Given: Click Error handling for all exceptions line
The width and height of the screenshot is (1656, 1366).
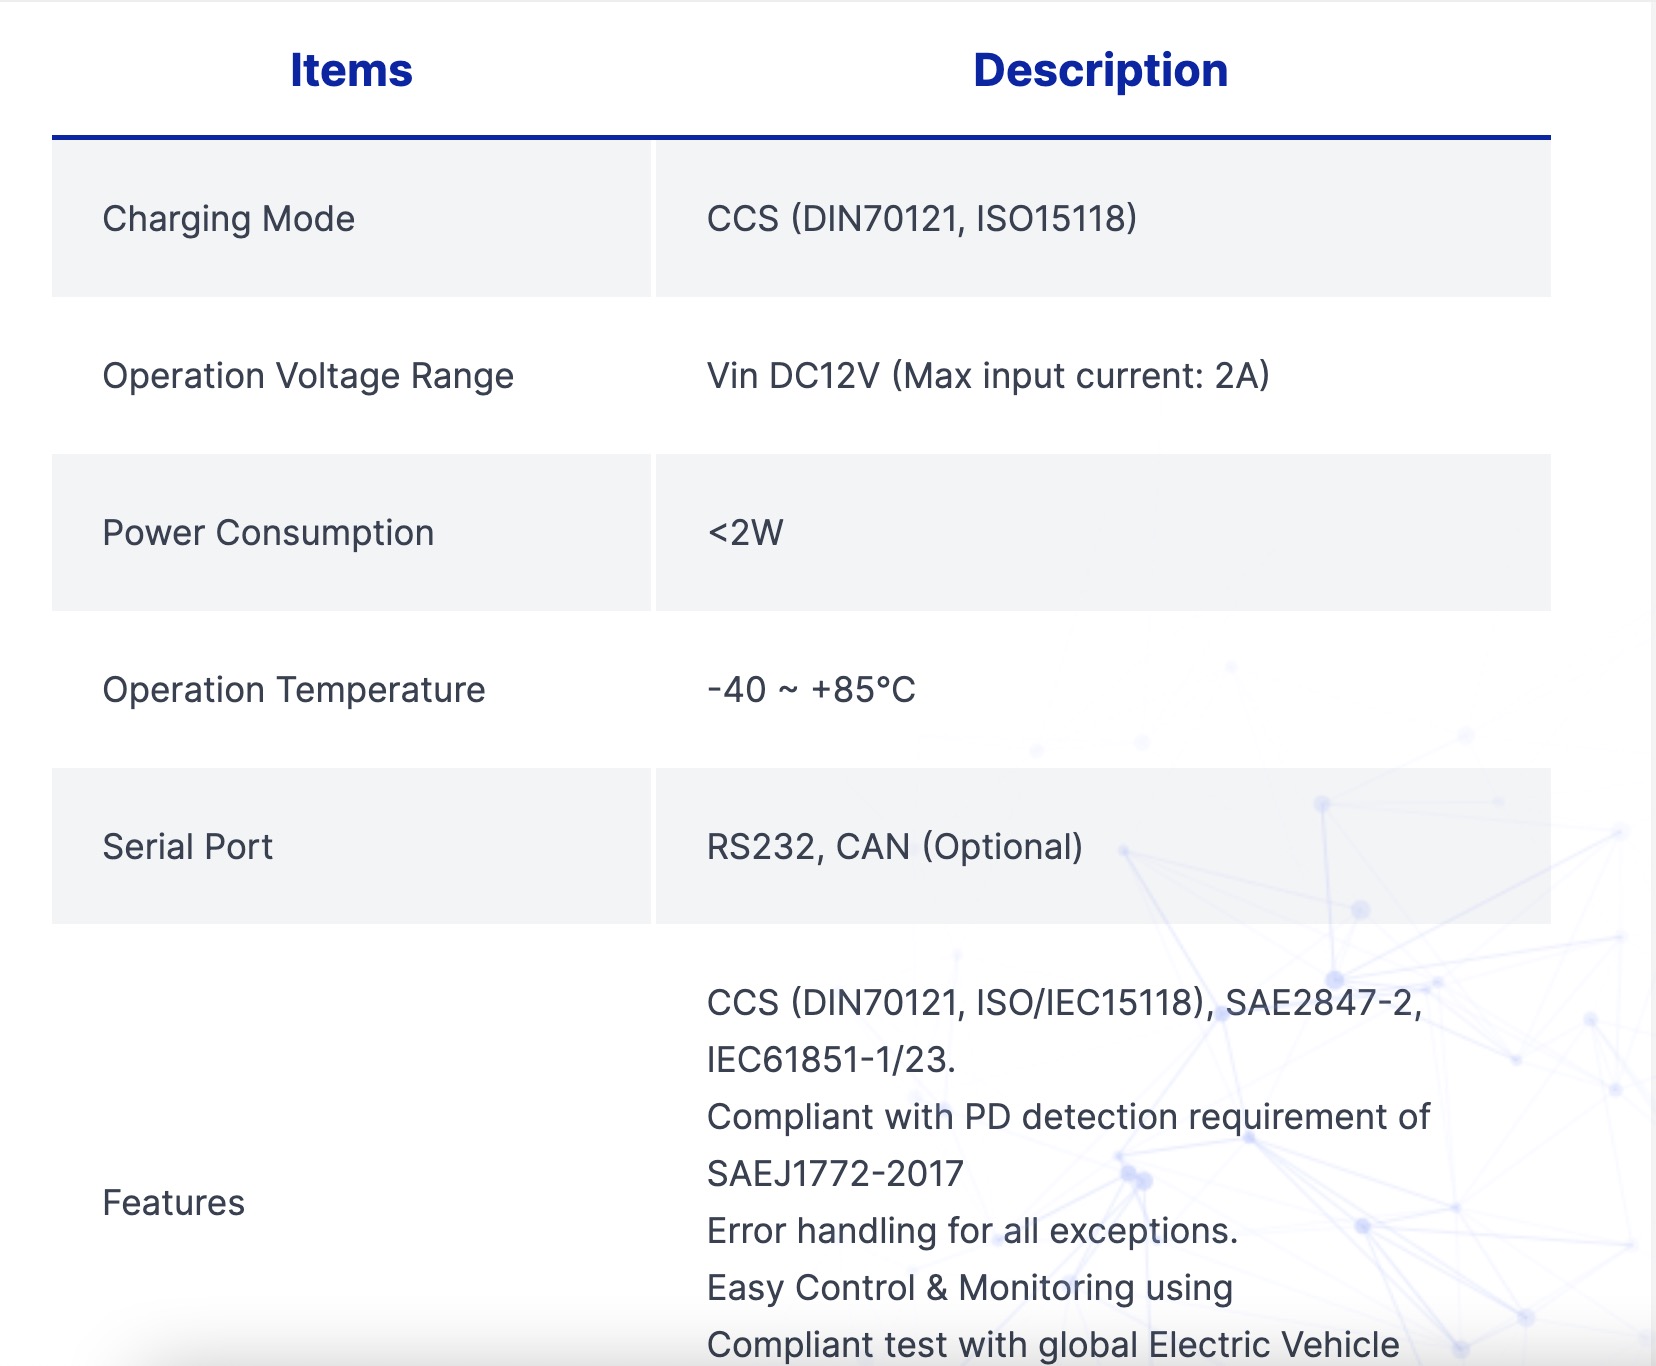Looking at the screenshot, I should pos(972,1231).
